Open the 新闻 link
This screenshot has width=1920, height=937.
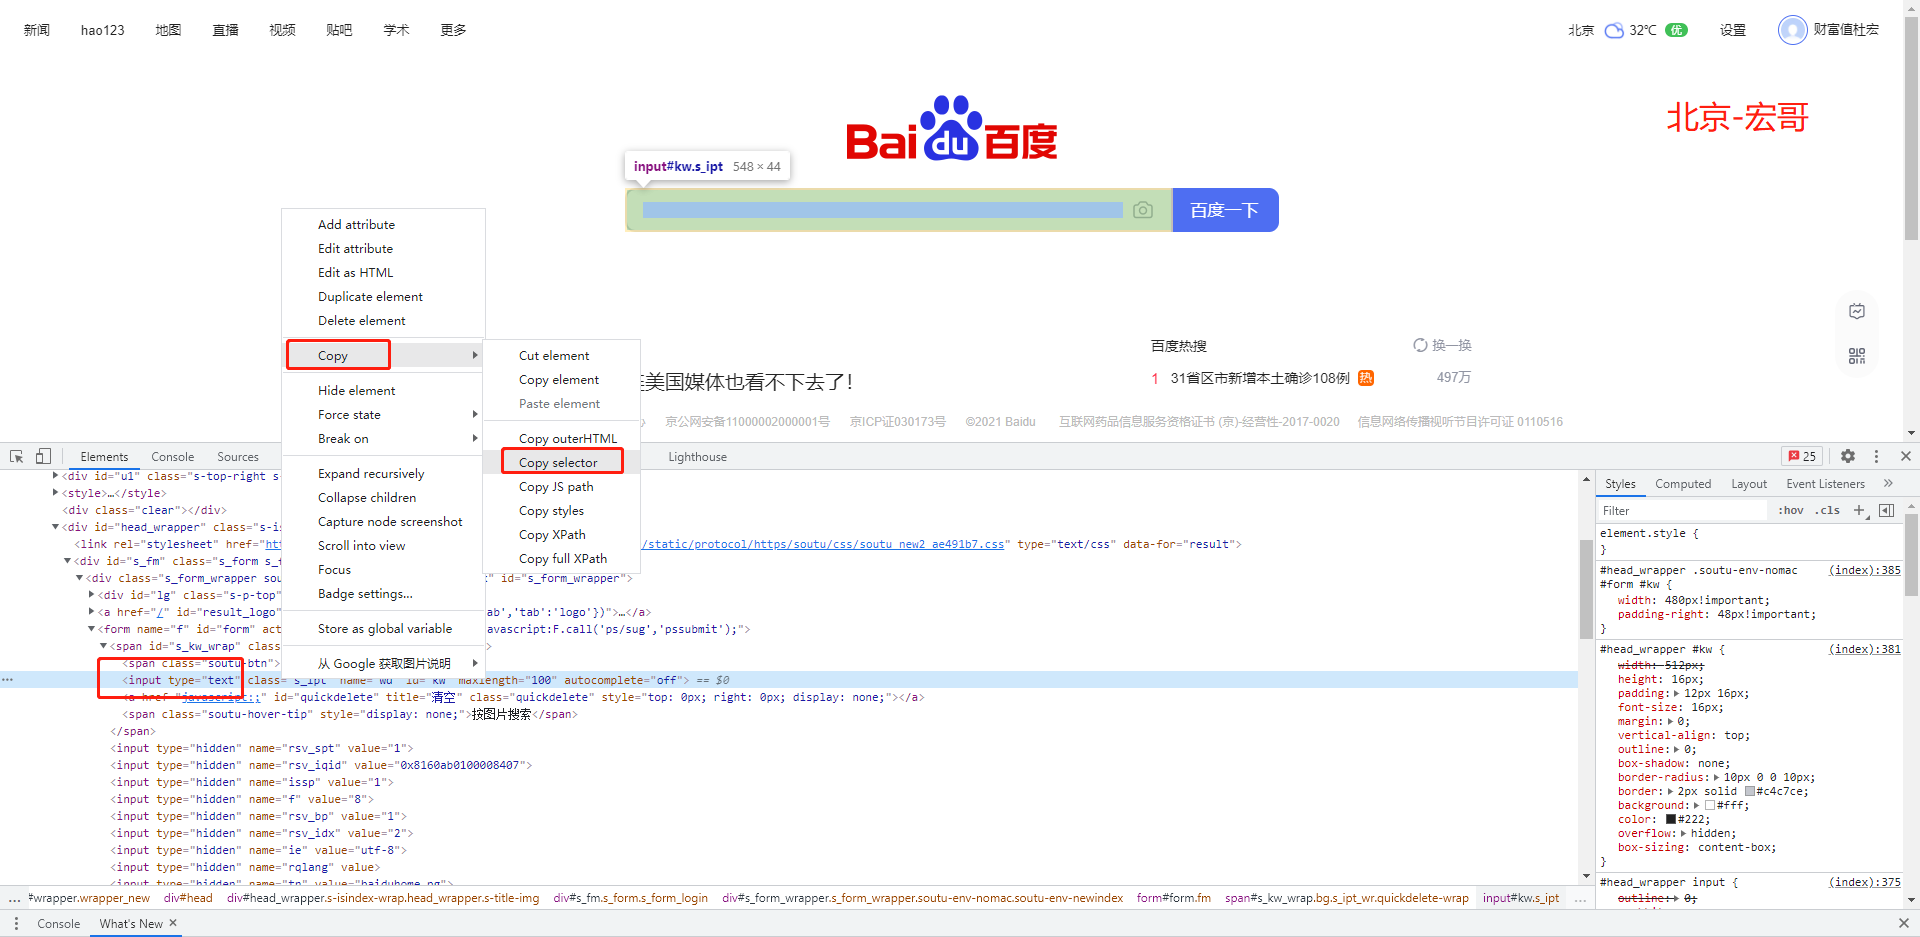tap(37, 30)
